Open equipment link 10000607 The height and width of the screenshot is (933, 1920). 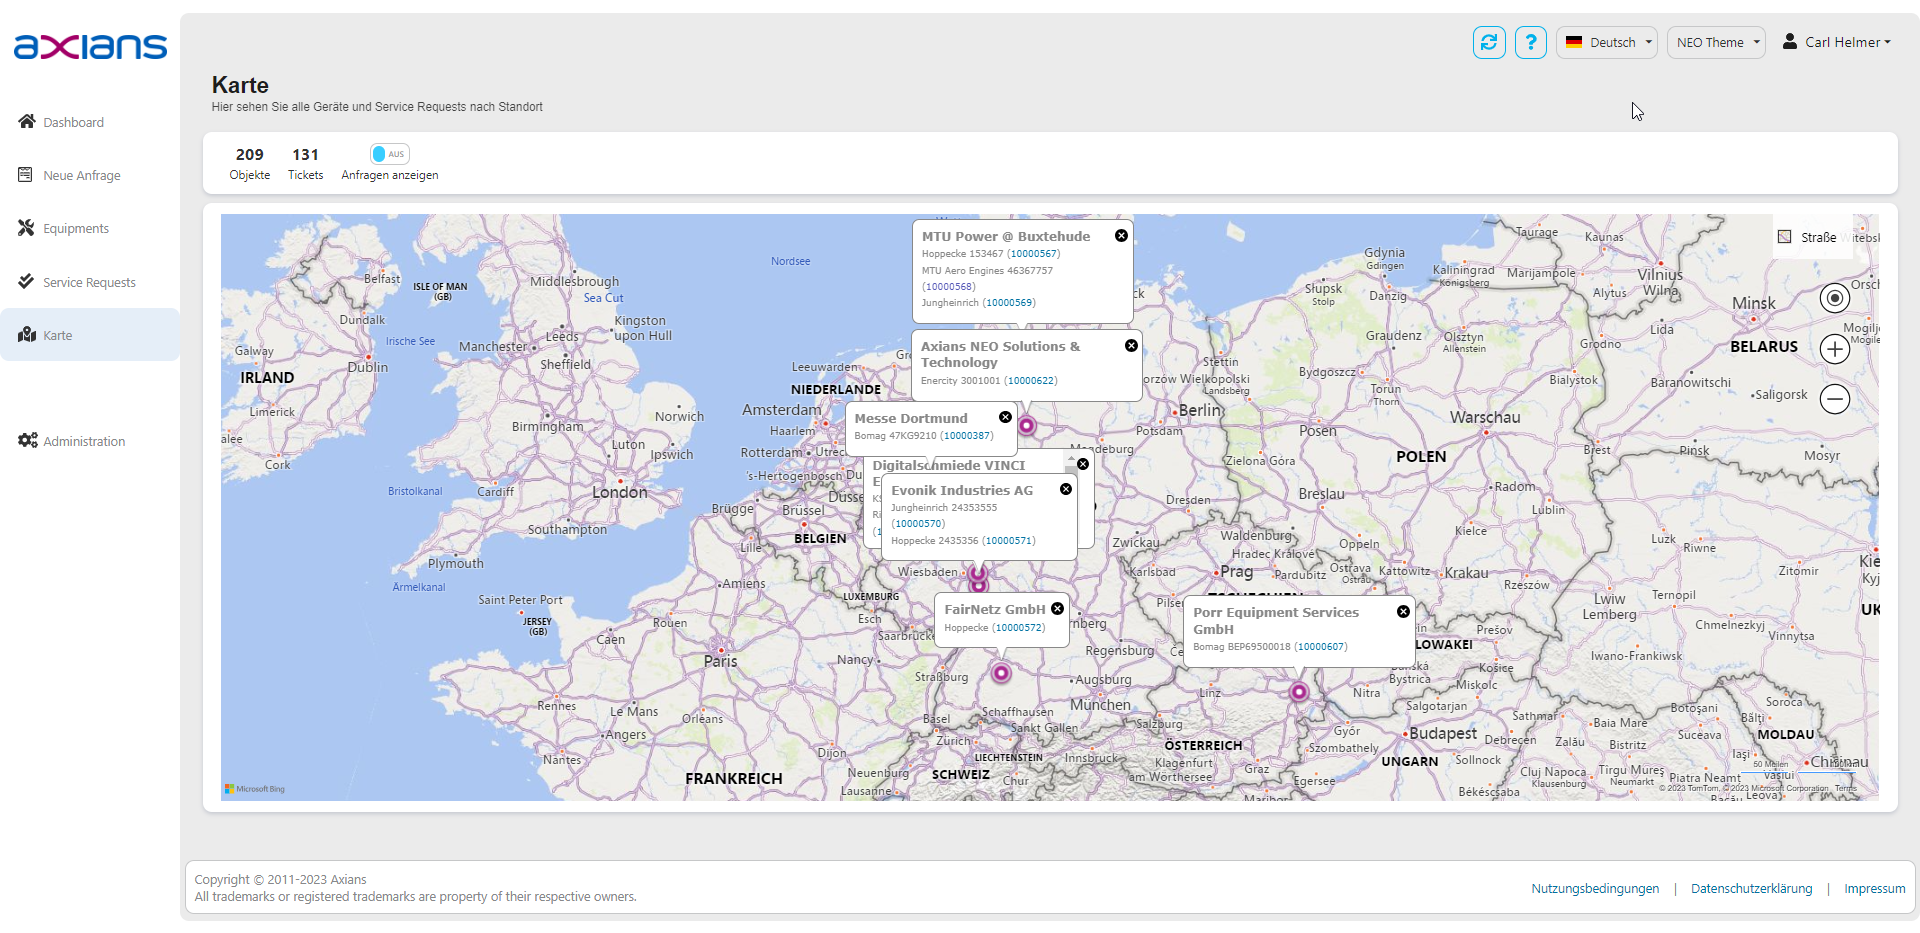[1320, 647]
